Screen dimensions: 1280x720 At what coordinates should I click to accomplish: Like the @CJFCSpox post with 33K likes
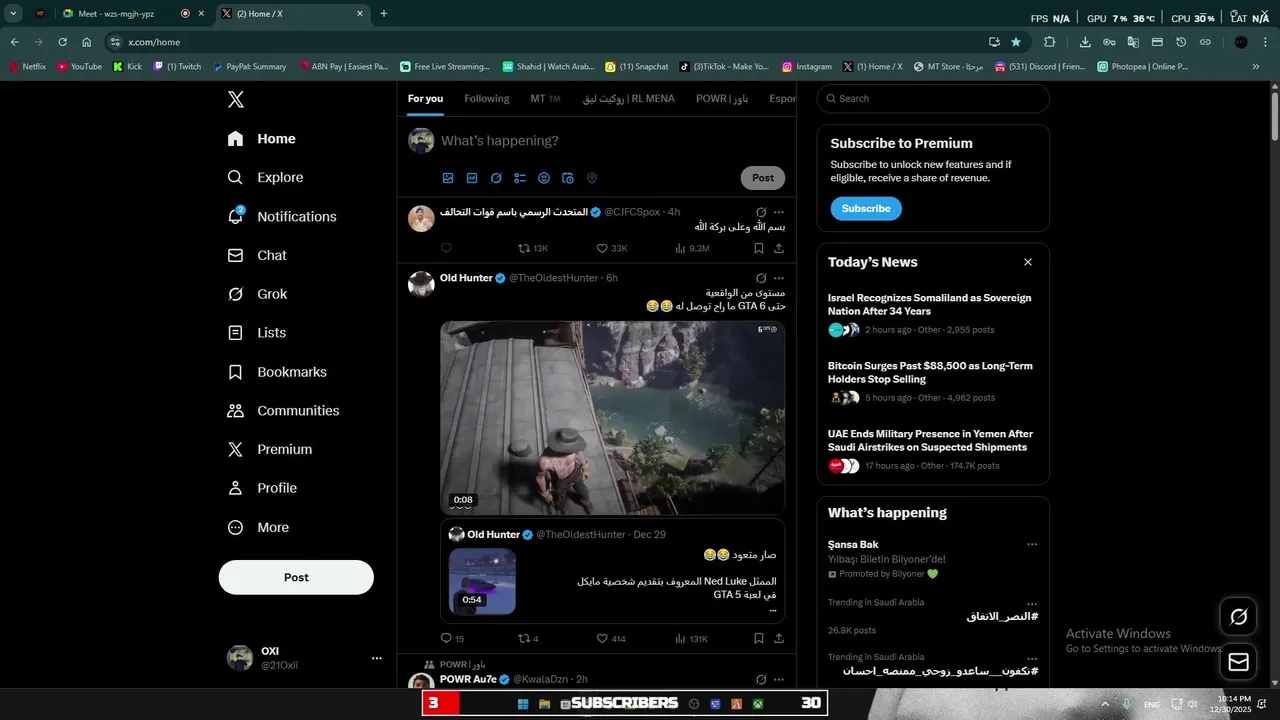point(612,248)
